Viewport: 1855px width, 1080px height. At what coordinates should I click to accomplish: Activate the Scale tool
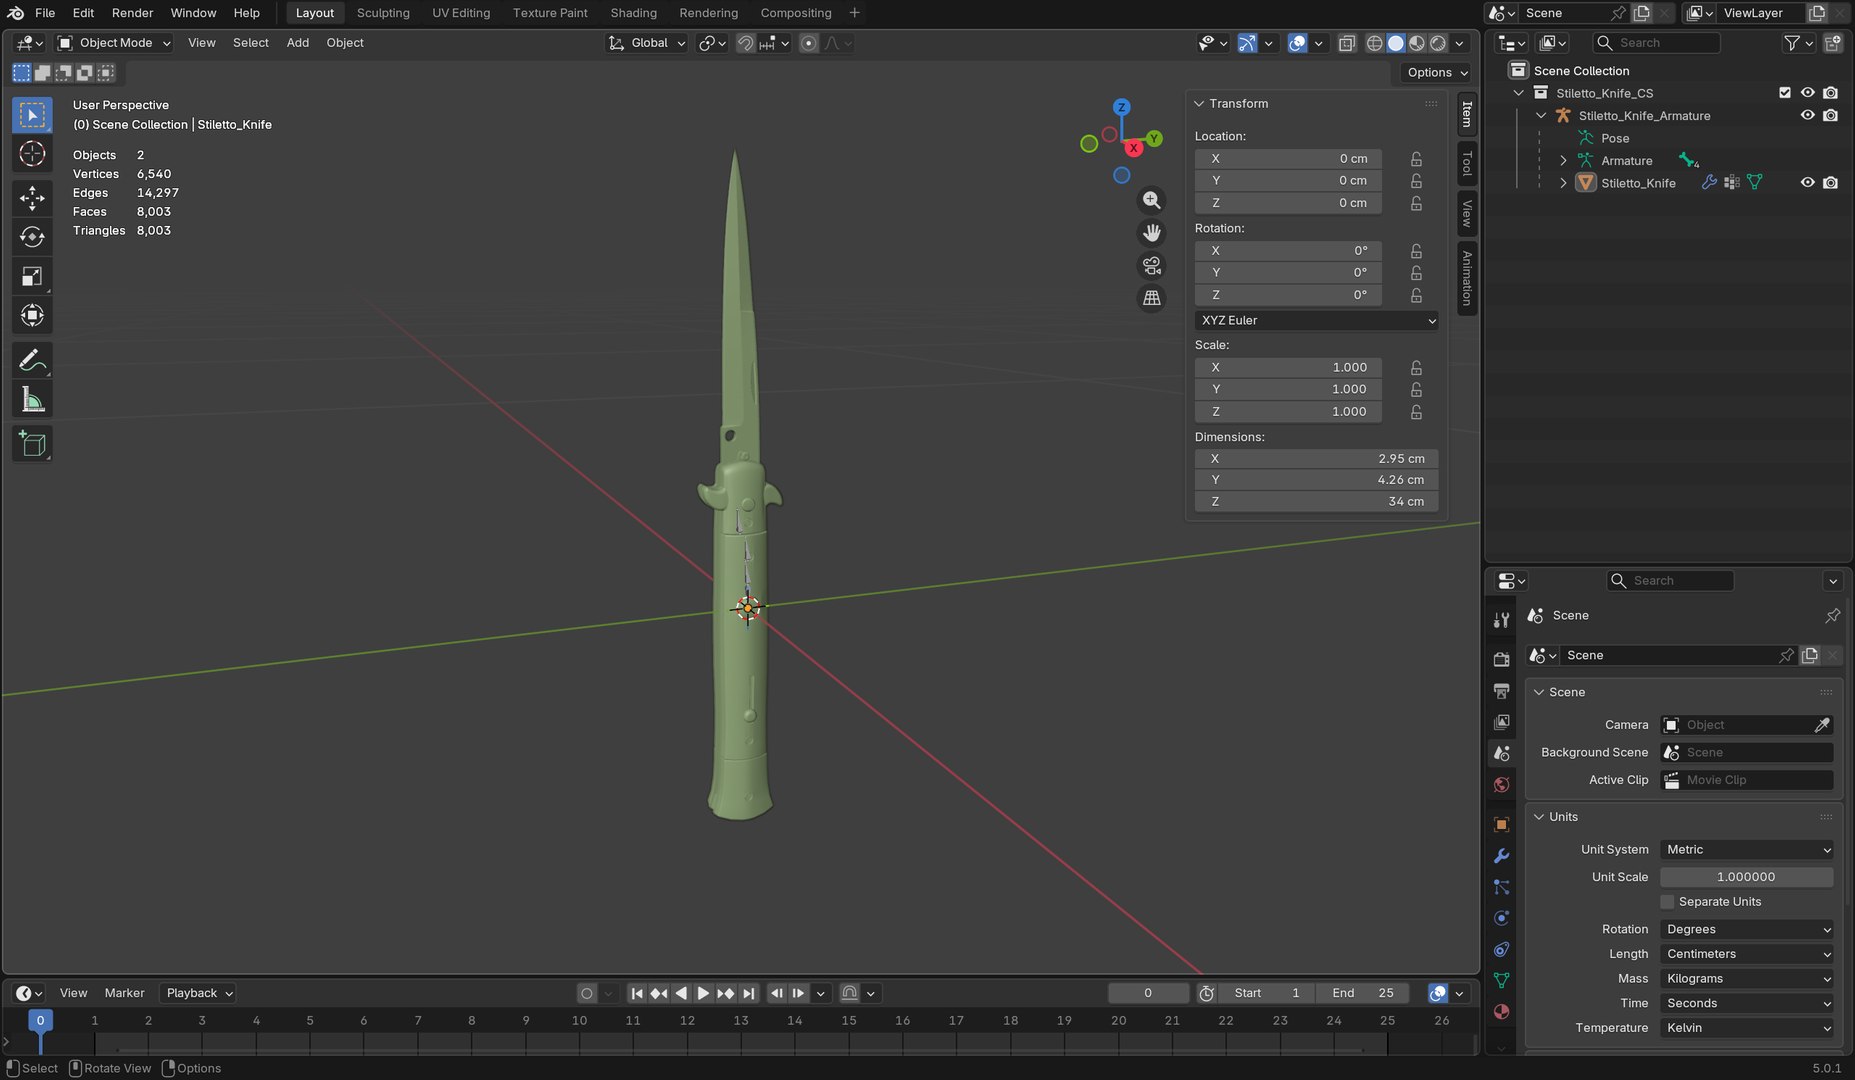32,276
